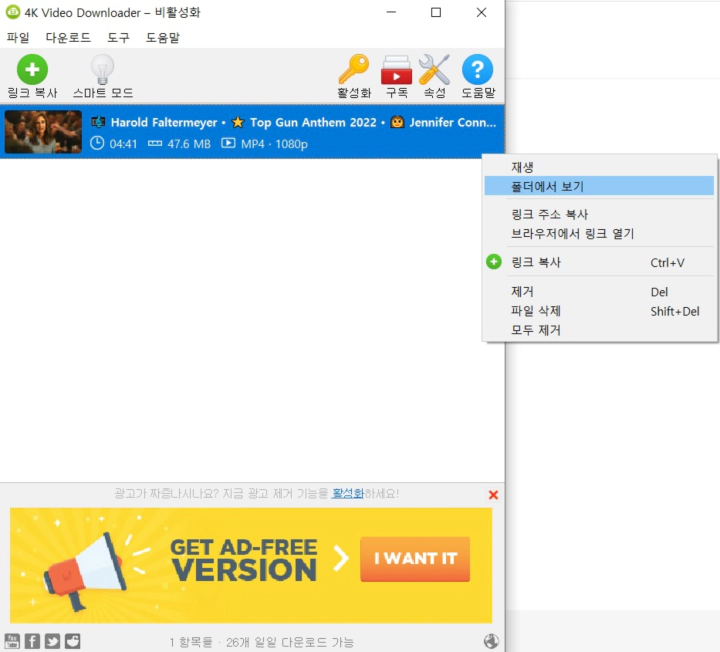
Task: Maximize the 4K Video Downloader window
Action: 436,12
